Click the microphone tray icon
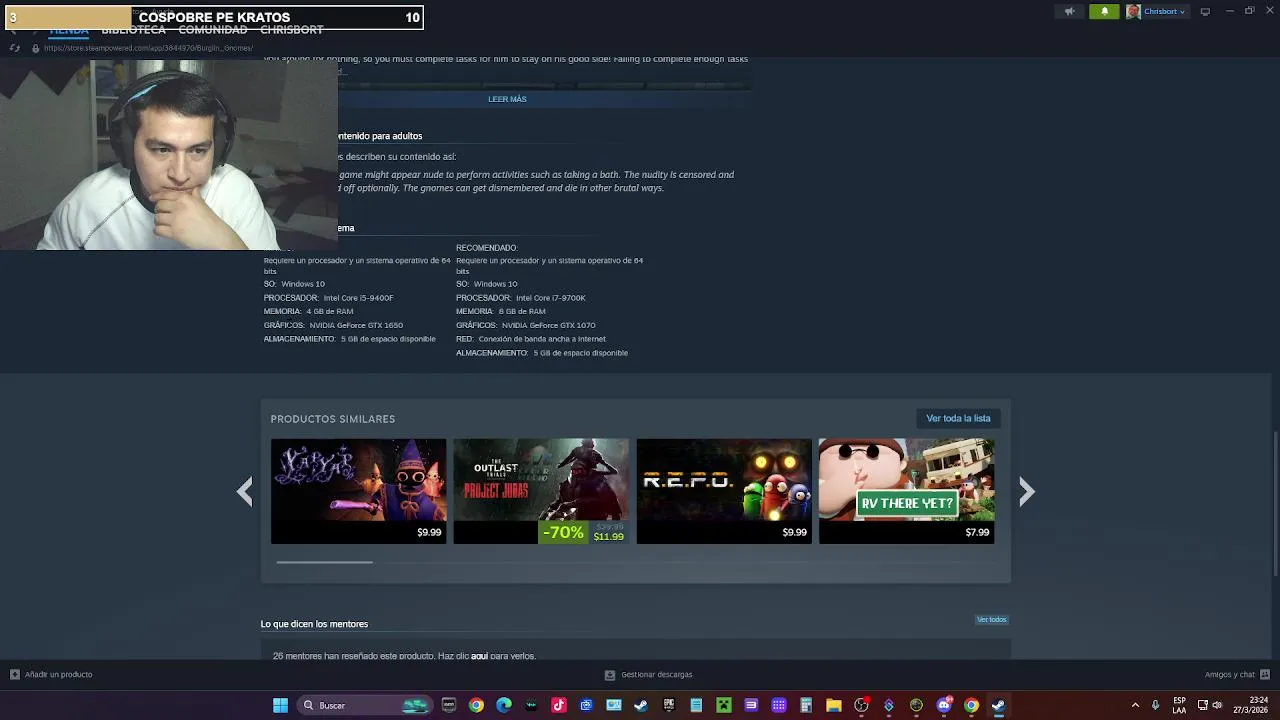The height and width of the screenshot is (720, 1280). [x=1155, y=705]
